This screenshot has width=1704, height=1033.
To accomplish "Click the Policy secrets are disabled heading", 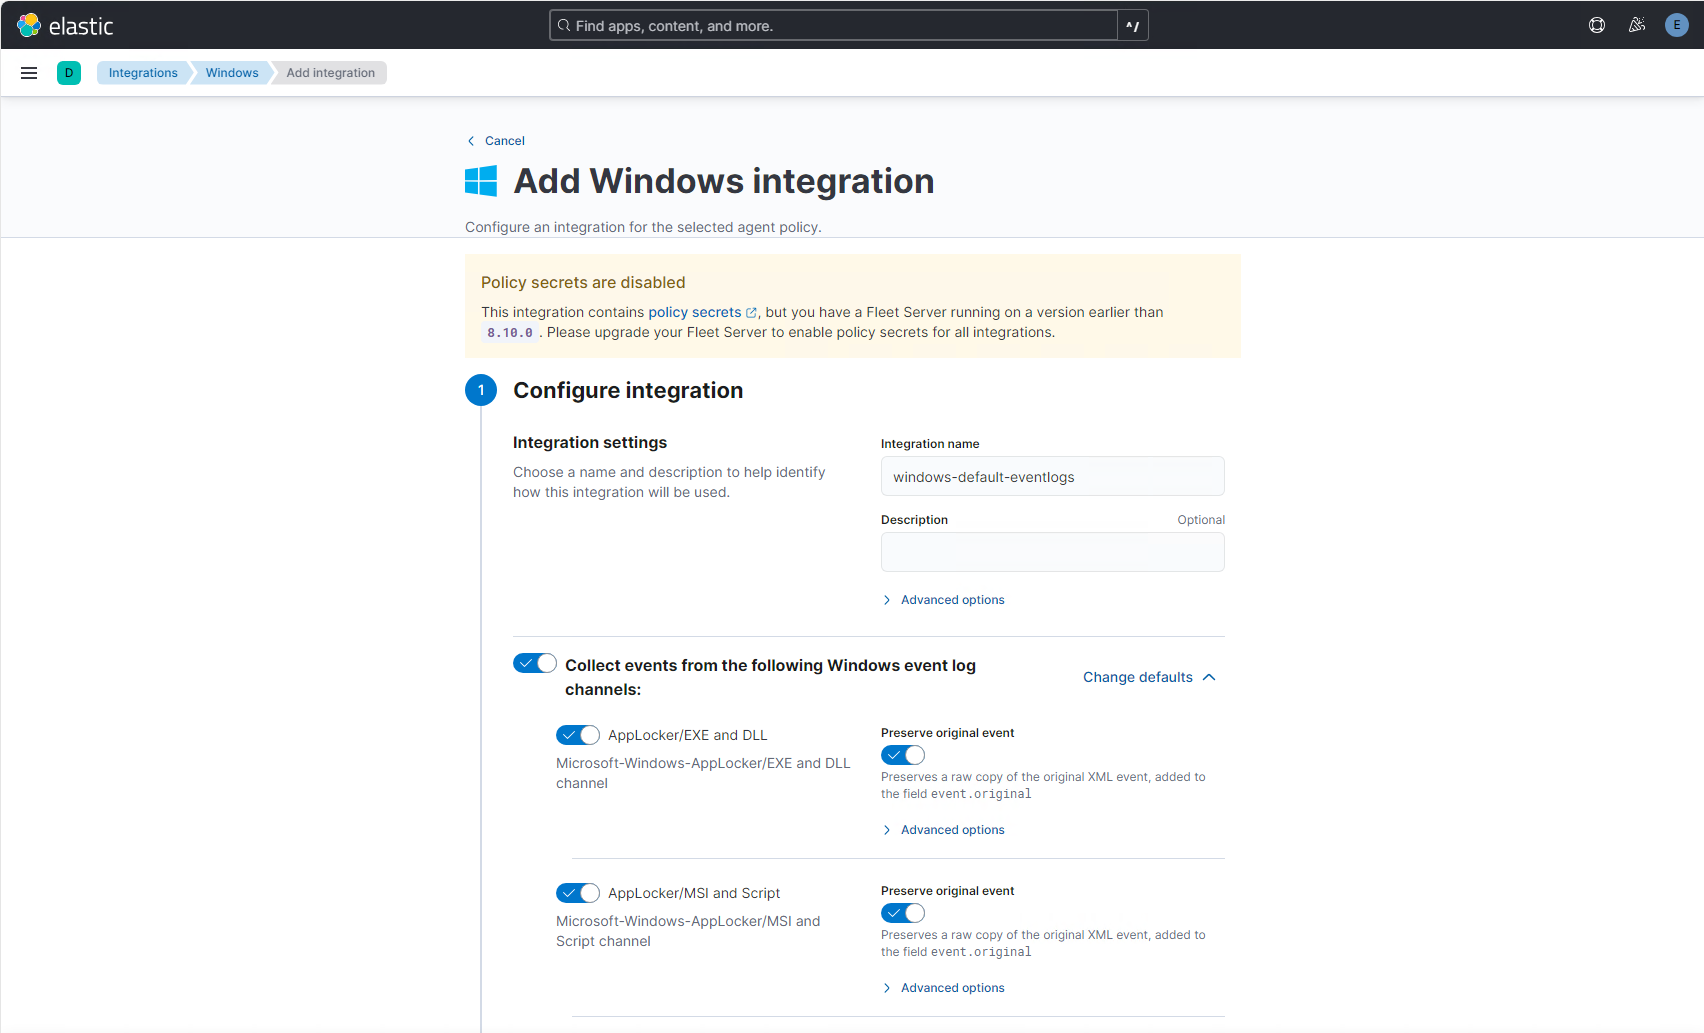I will (x=583, y=283).
